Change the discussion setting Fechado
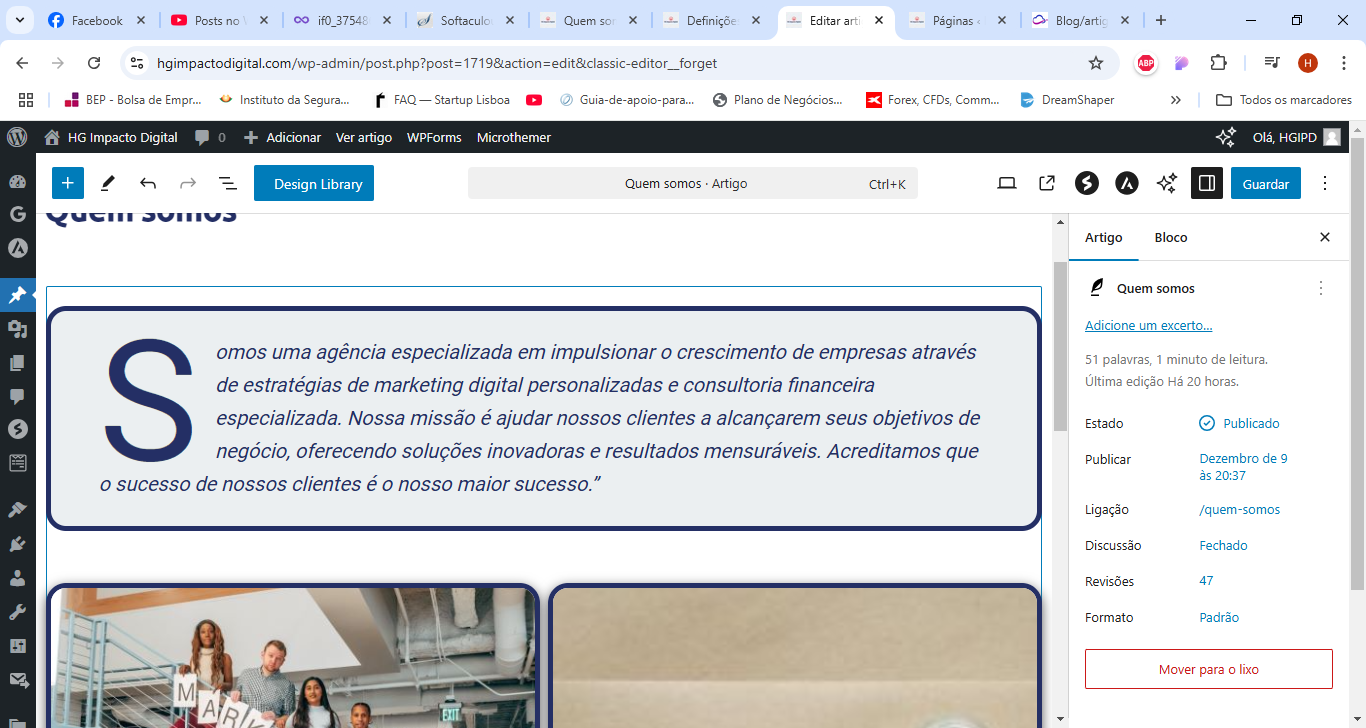The height and width of the screenshot is (728, 1366). [x=1223, y=545]
